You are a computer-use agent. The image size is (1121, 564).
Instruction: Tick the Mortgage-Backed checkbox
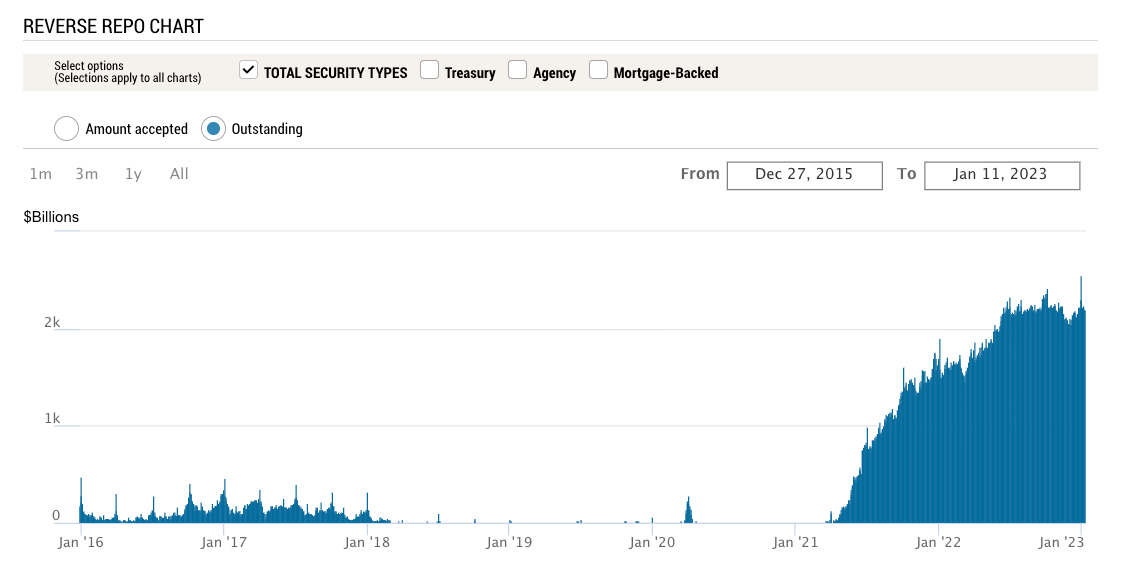coord(598,70)
